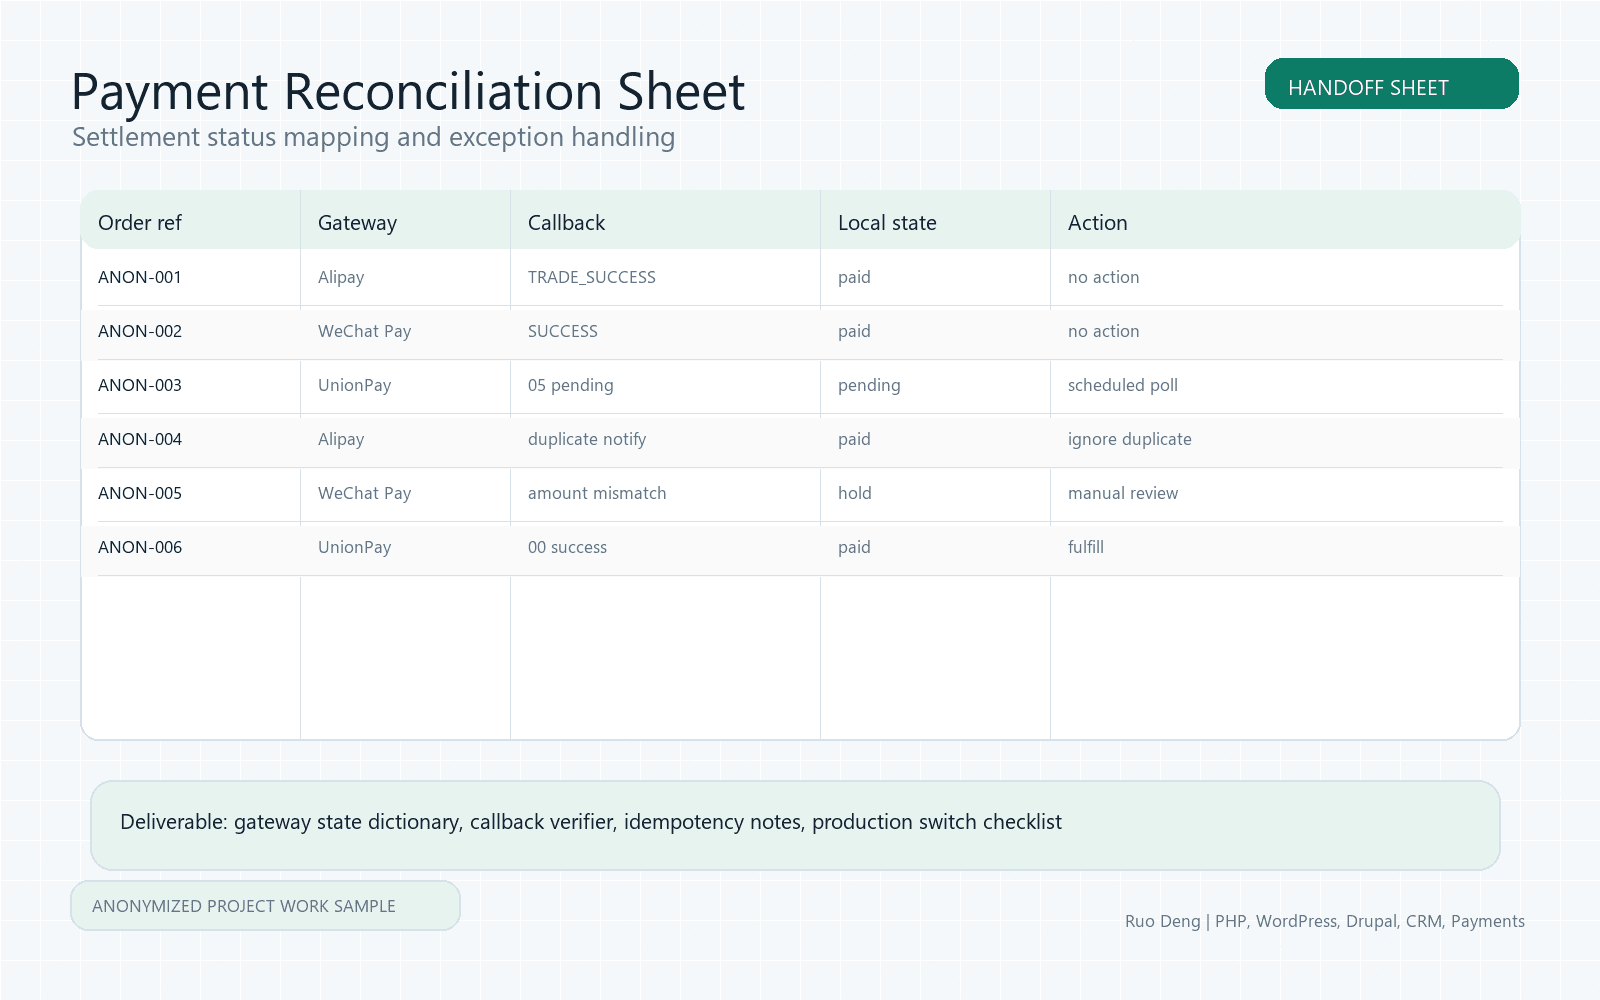Viewport: 1600px width, 1000px height.
Task: Click the Order ref column header
Action: (x=140, y=223)
